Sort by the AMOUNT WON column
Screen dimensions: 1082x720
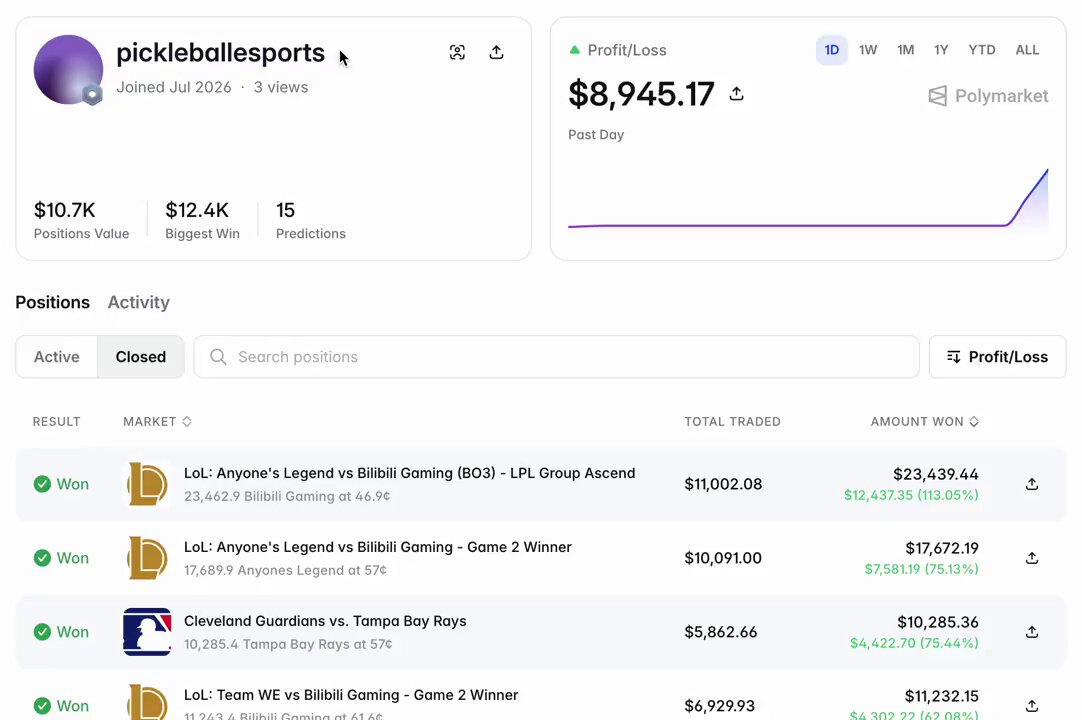point(924,422)
